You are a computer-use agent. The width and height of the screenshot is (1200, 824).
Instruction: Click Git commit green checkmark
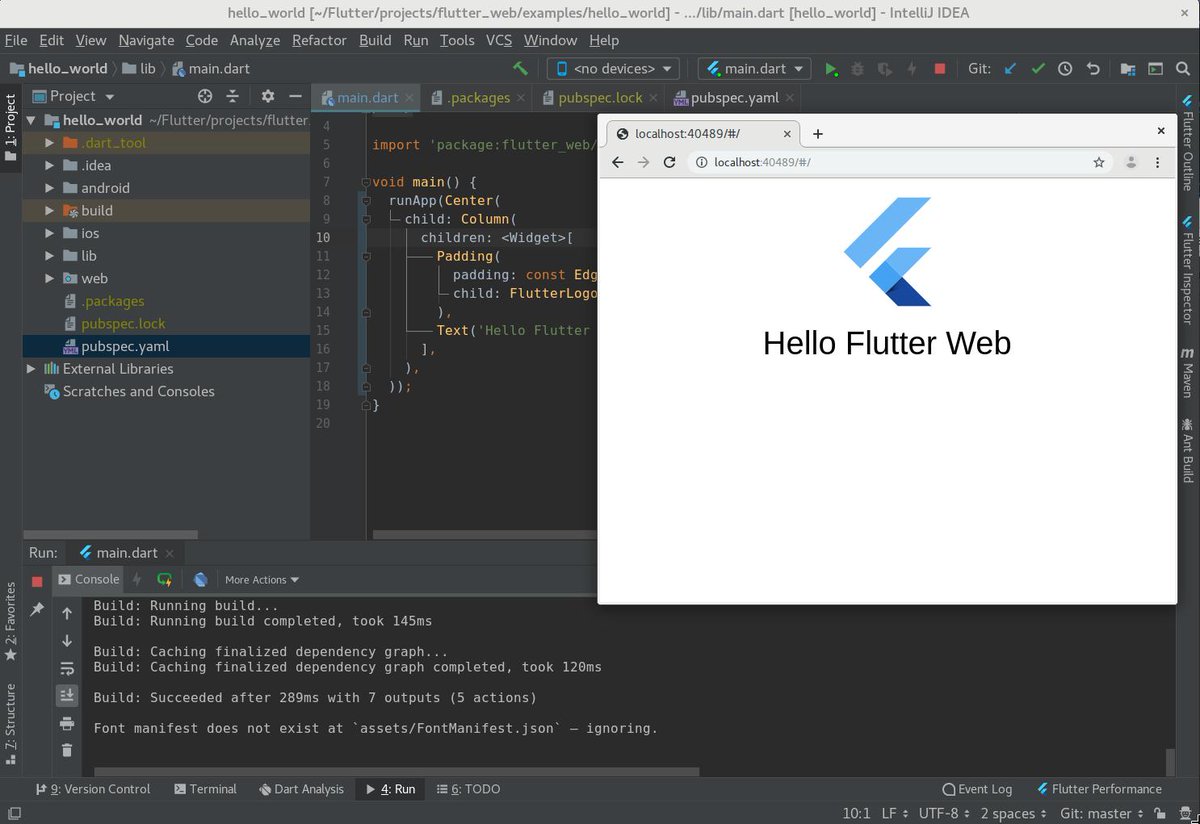point(1038,69)
